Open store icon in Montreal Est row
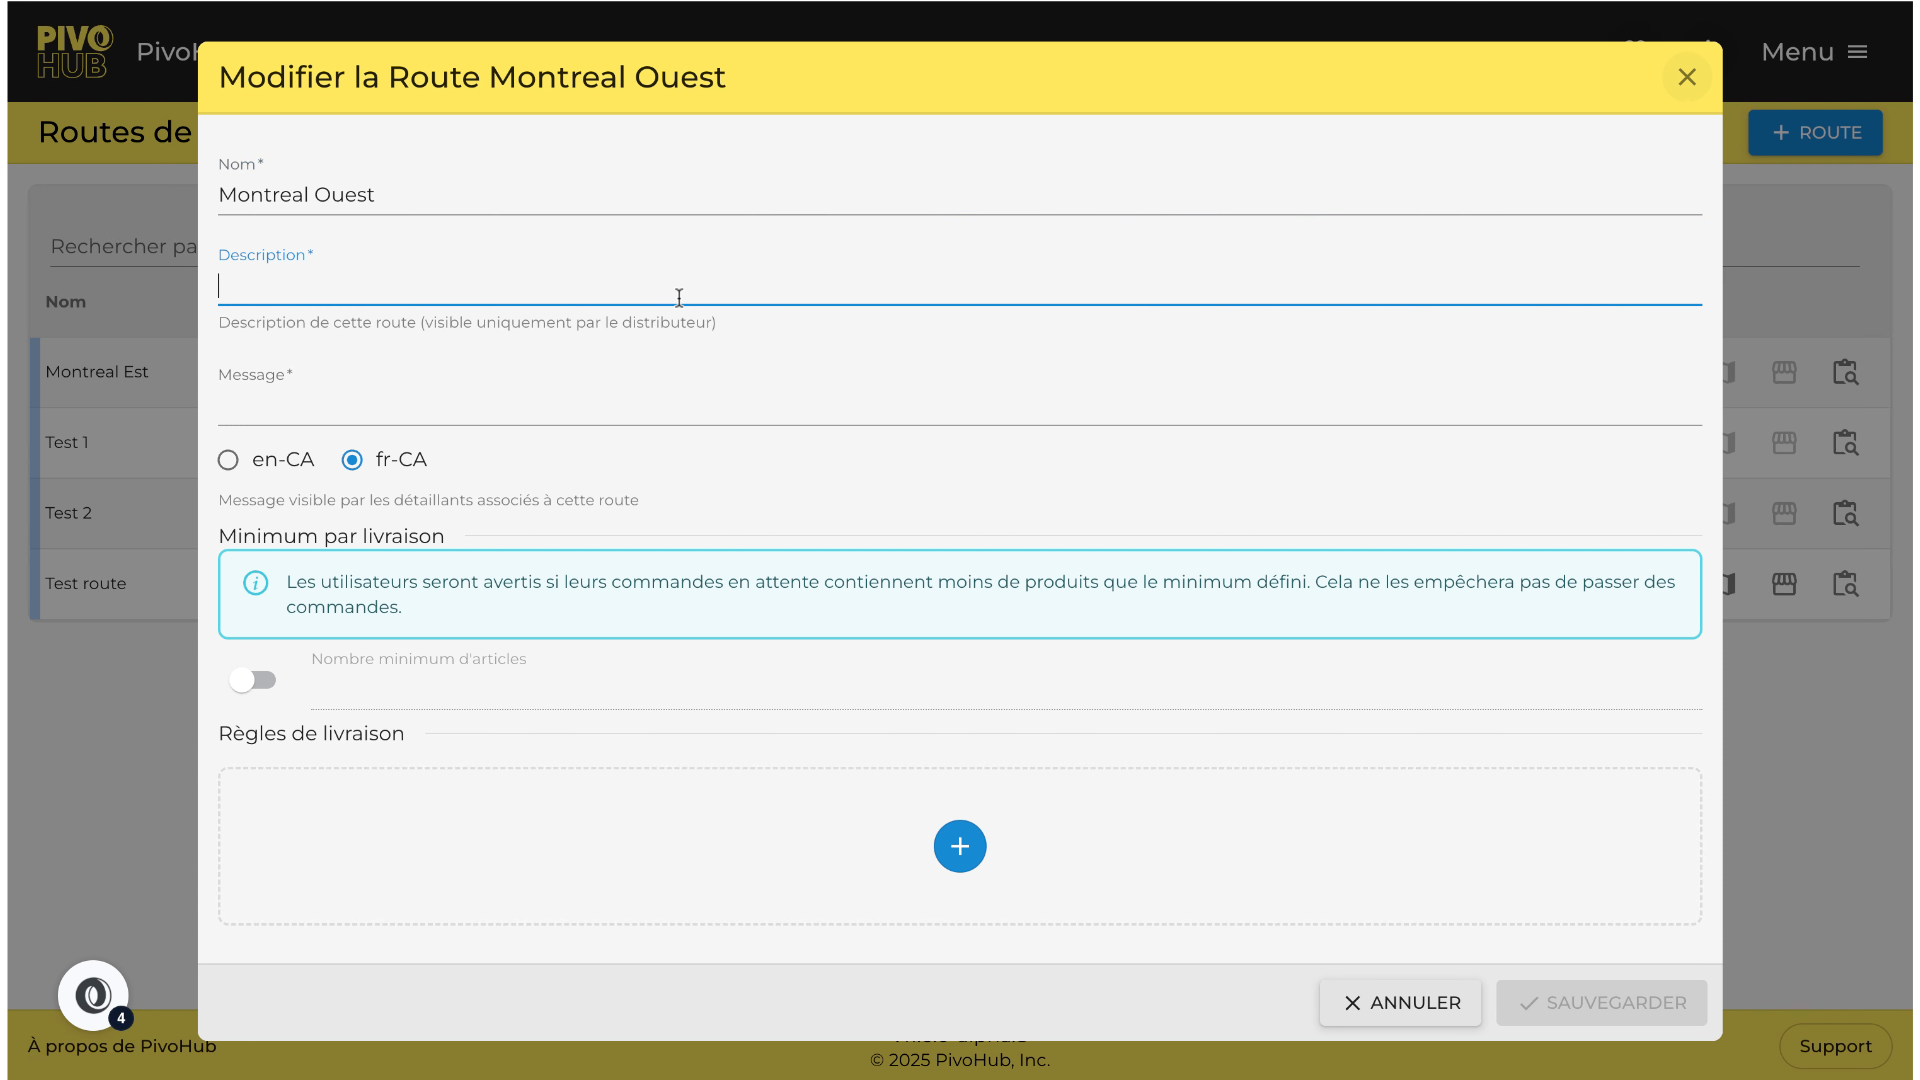Screen dimensions: 1920x1080 point(1784,372)
